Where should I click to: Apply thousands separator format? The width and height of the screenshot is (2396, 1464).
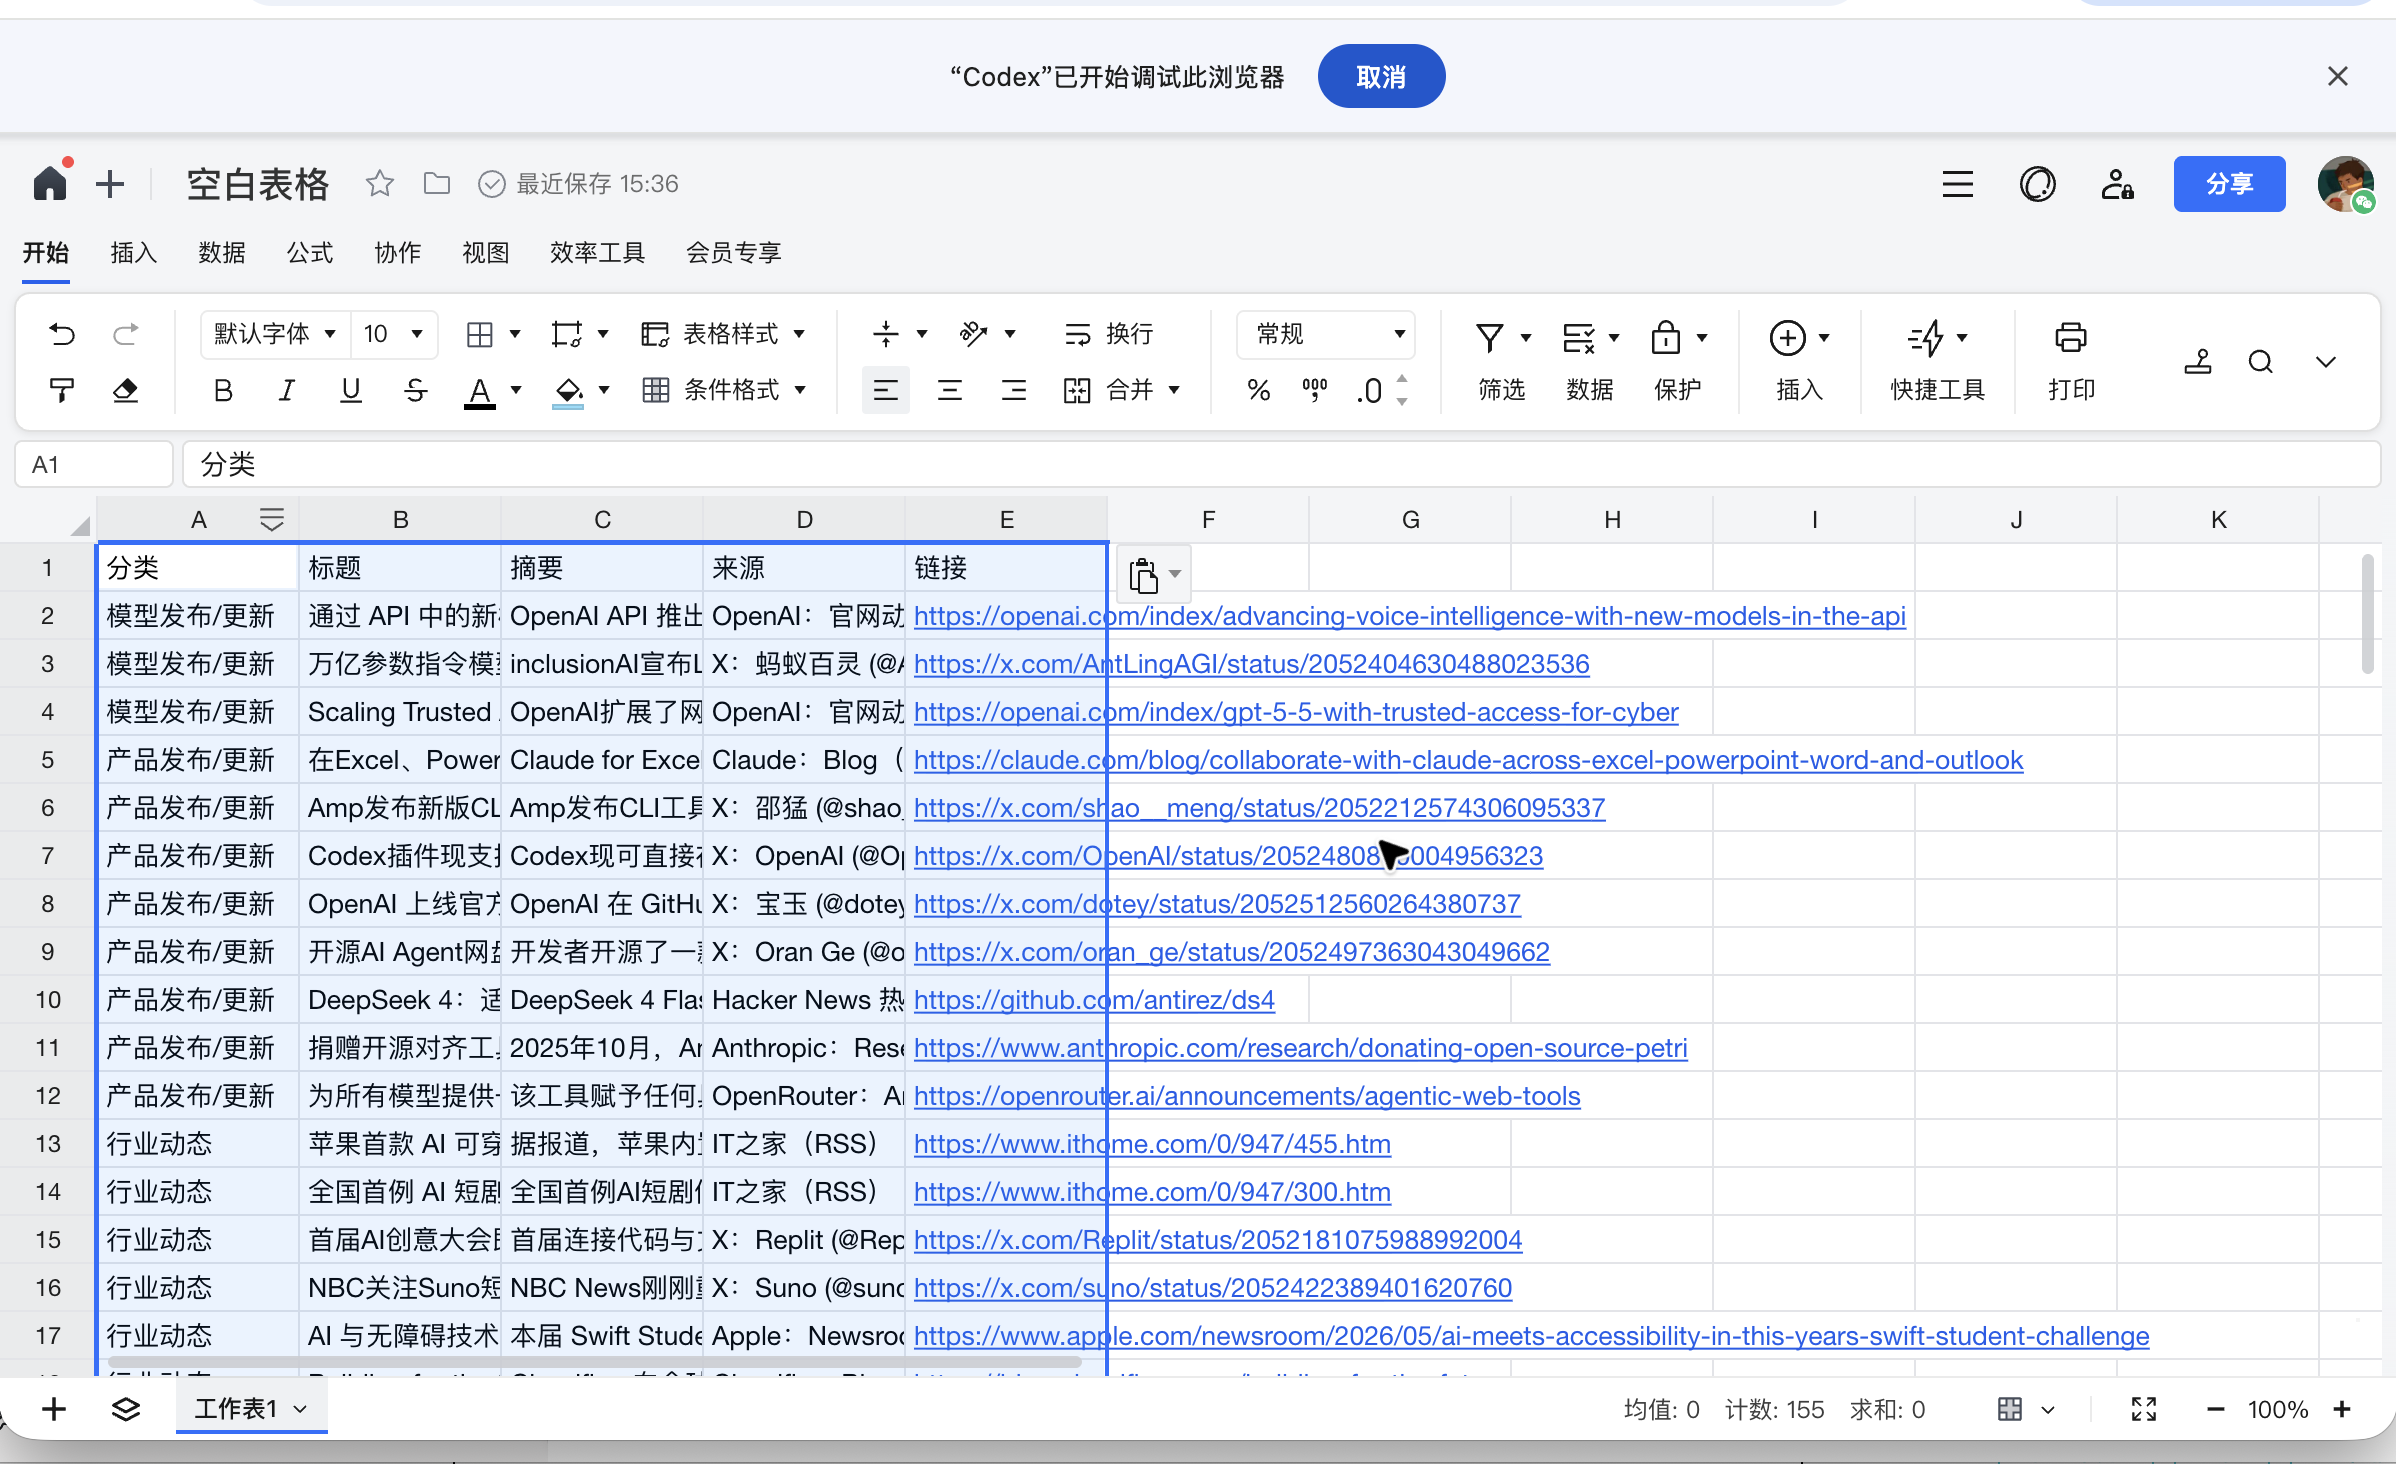pyautogui.click(x=1315, y=391)
